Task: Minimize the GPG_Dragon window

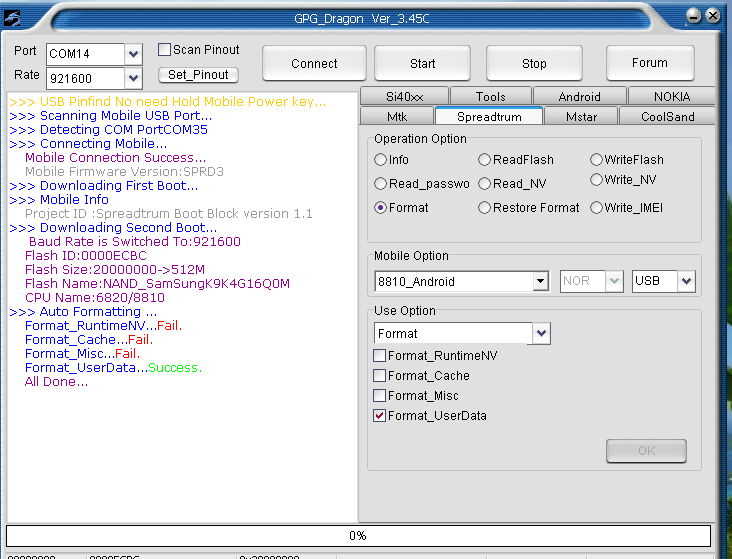Action: click(x=693, y=16)
